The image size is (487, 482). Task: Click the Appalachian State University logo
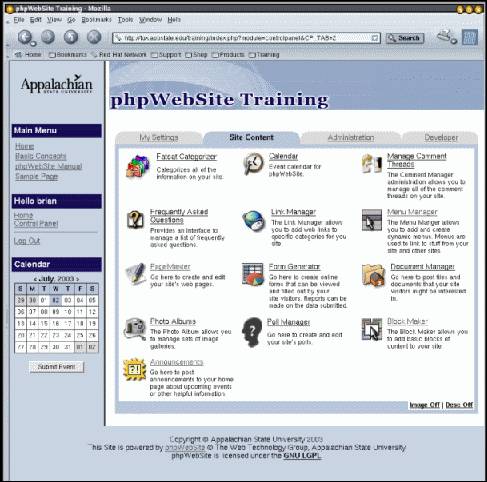pos(57,84)
